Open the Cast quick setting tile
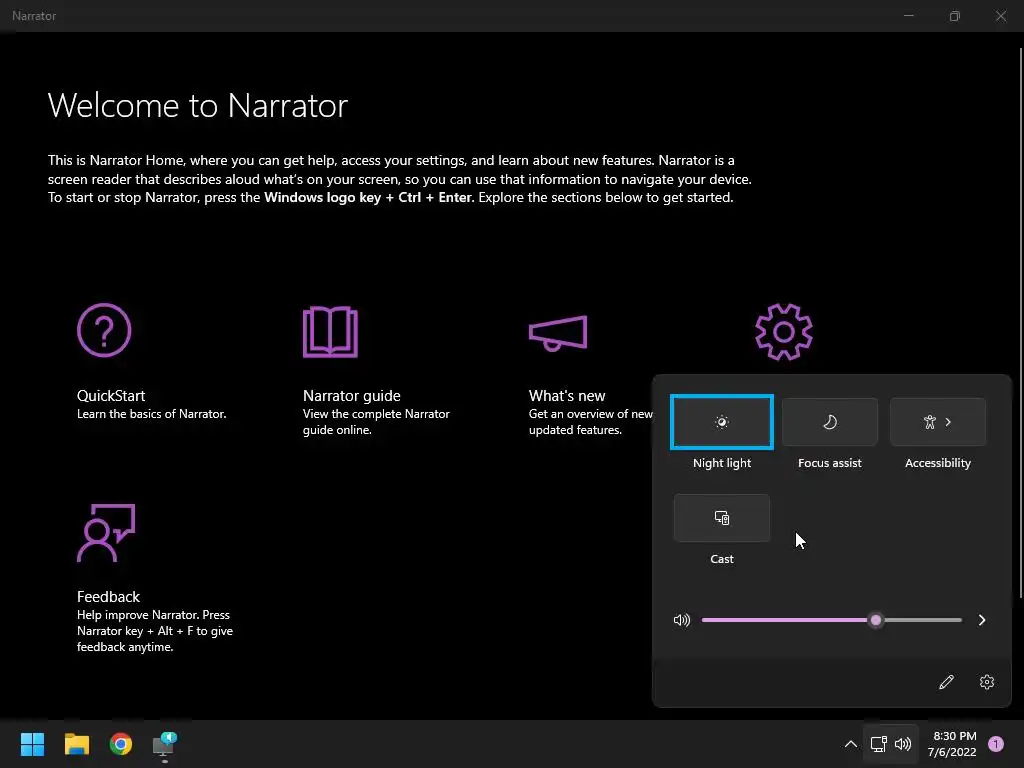The image size is (1024, 768). click(722, 518)
